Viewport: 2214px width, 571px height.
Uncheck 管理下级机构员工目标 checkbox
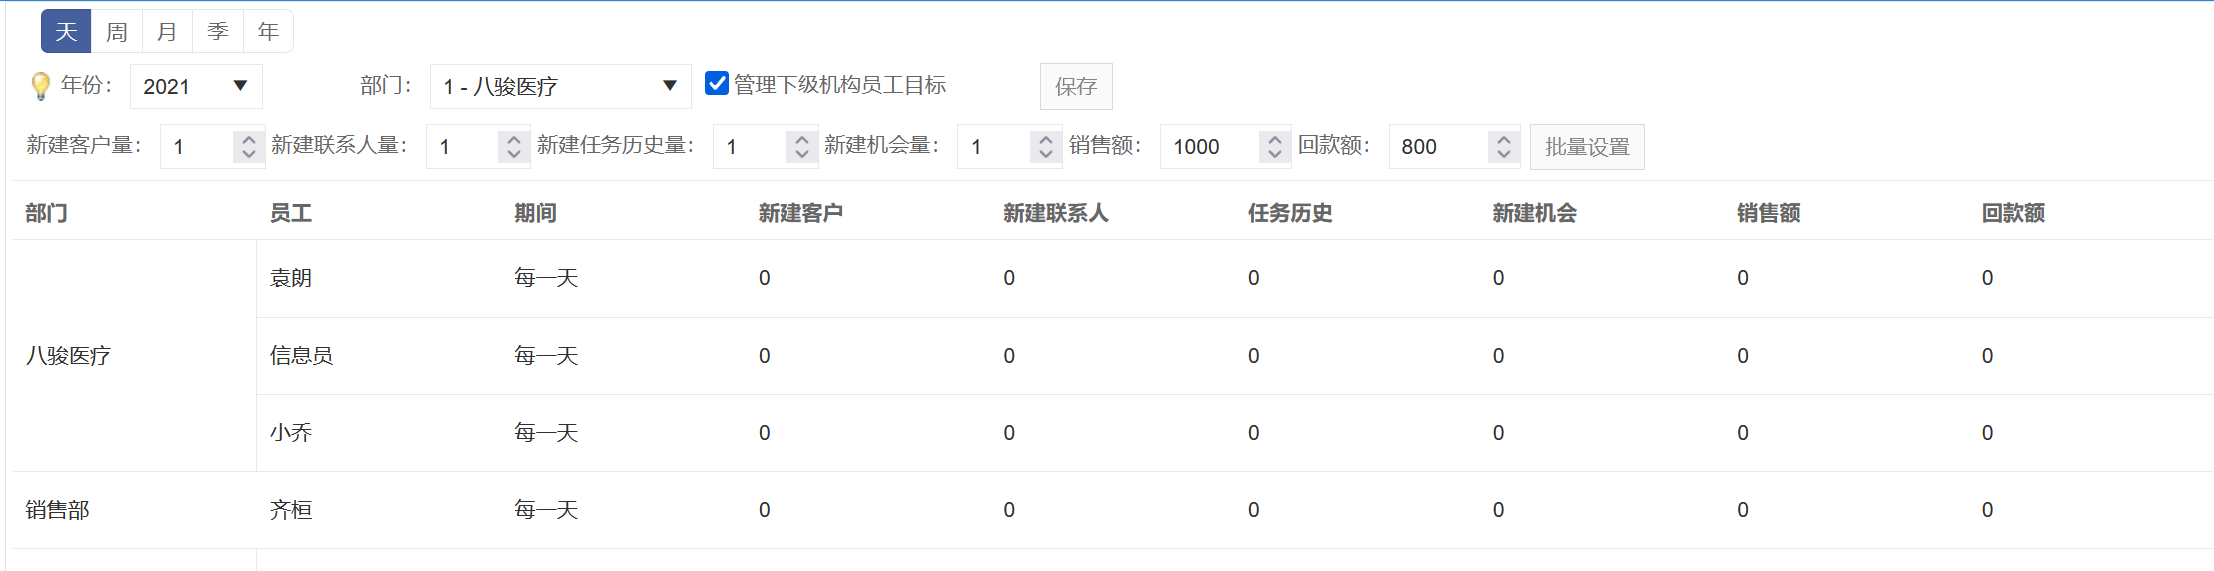point(717,84)
